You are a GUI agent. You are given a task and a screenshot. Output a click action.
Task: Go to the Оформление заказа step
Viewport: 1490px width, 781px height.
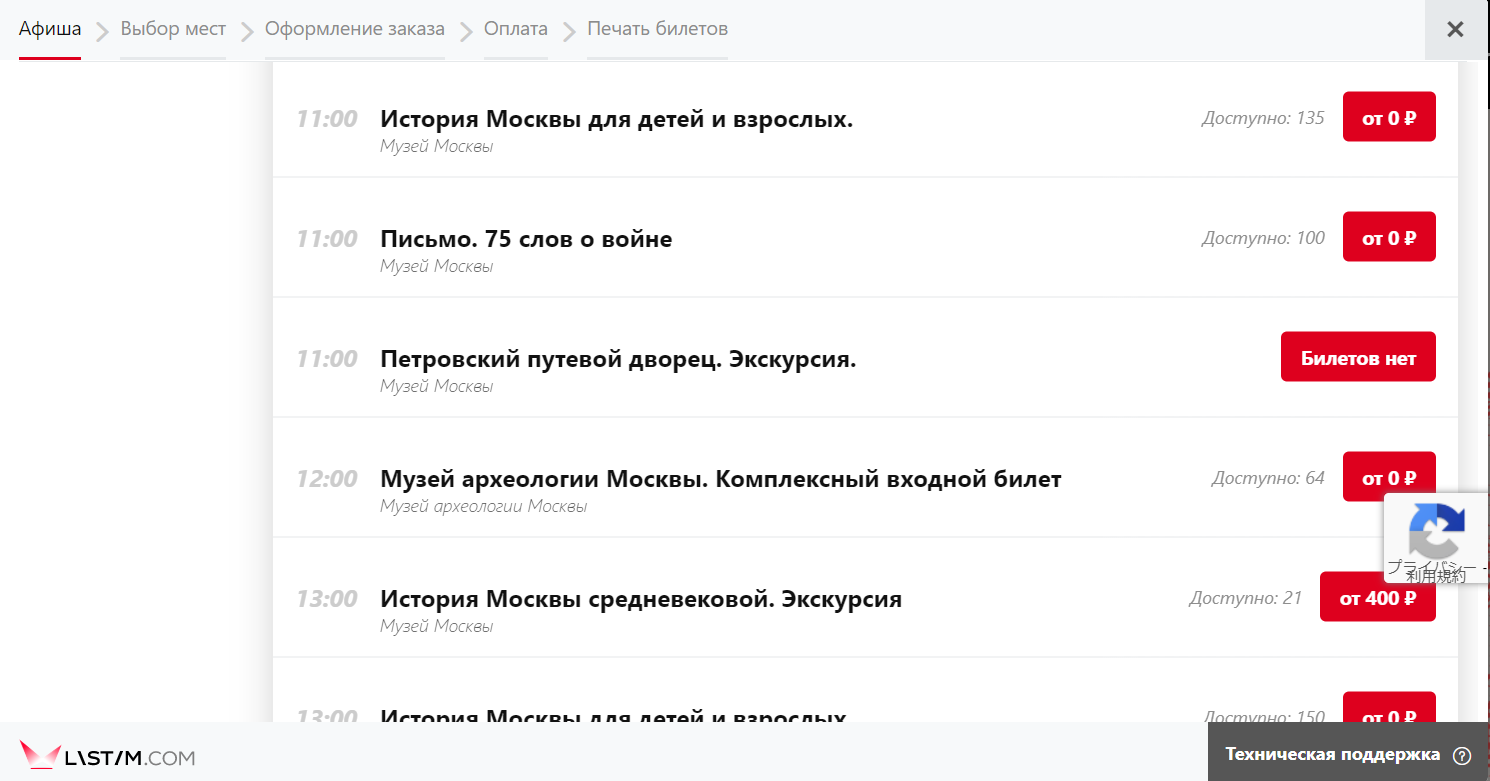(x=355, y=29)
